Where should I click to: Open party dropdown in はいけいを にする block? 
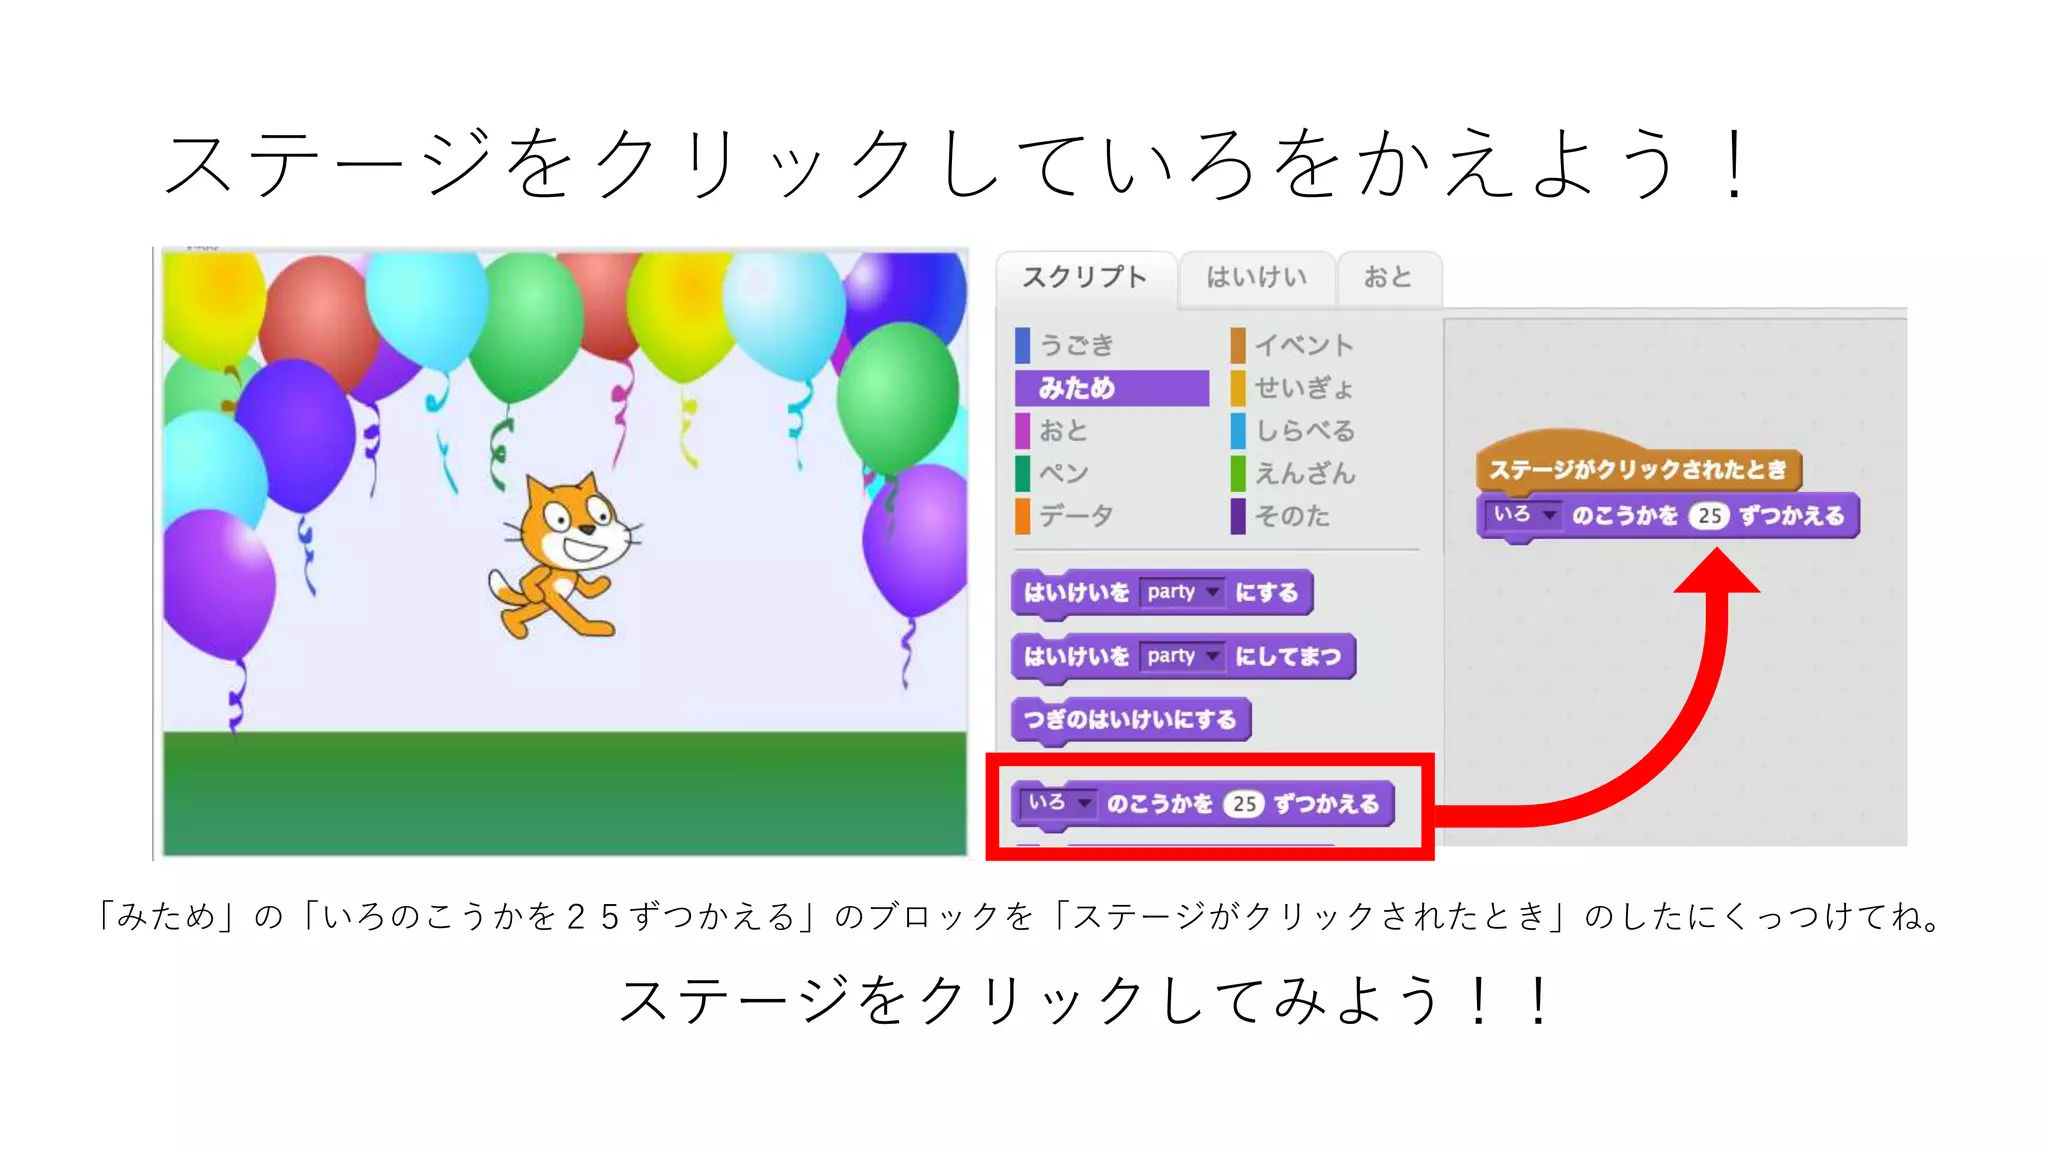point(1181,592)
